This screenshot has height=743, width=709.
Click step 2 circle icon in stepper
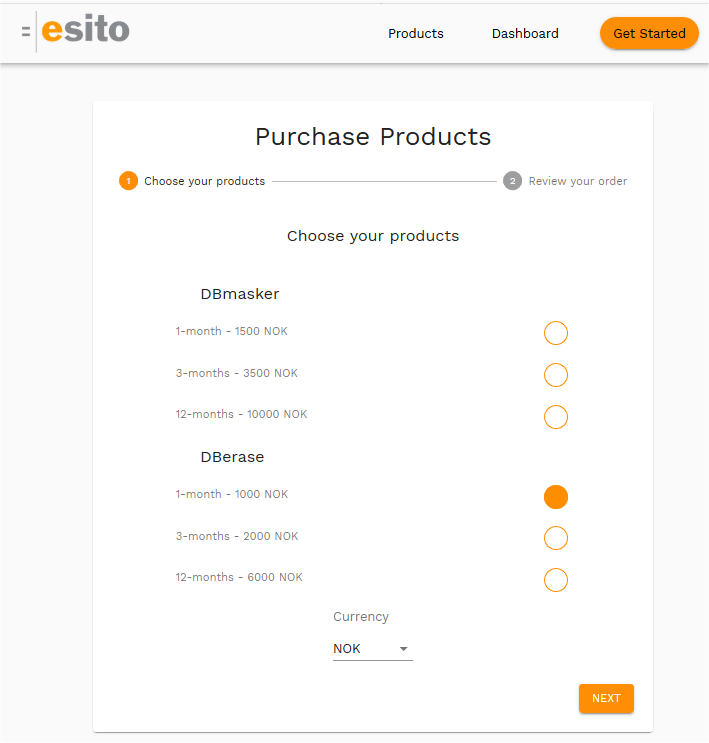(x=512, y=181)
